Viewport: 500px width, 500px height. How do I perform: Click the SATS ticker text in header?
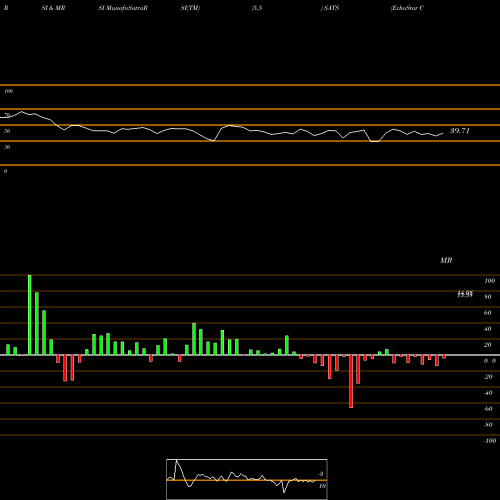pos(330,8)
